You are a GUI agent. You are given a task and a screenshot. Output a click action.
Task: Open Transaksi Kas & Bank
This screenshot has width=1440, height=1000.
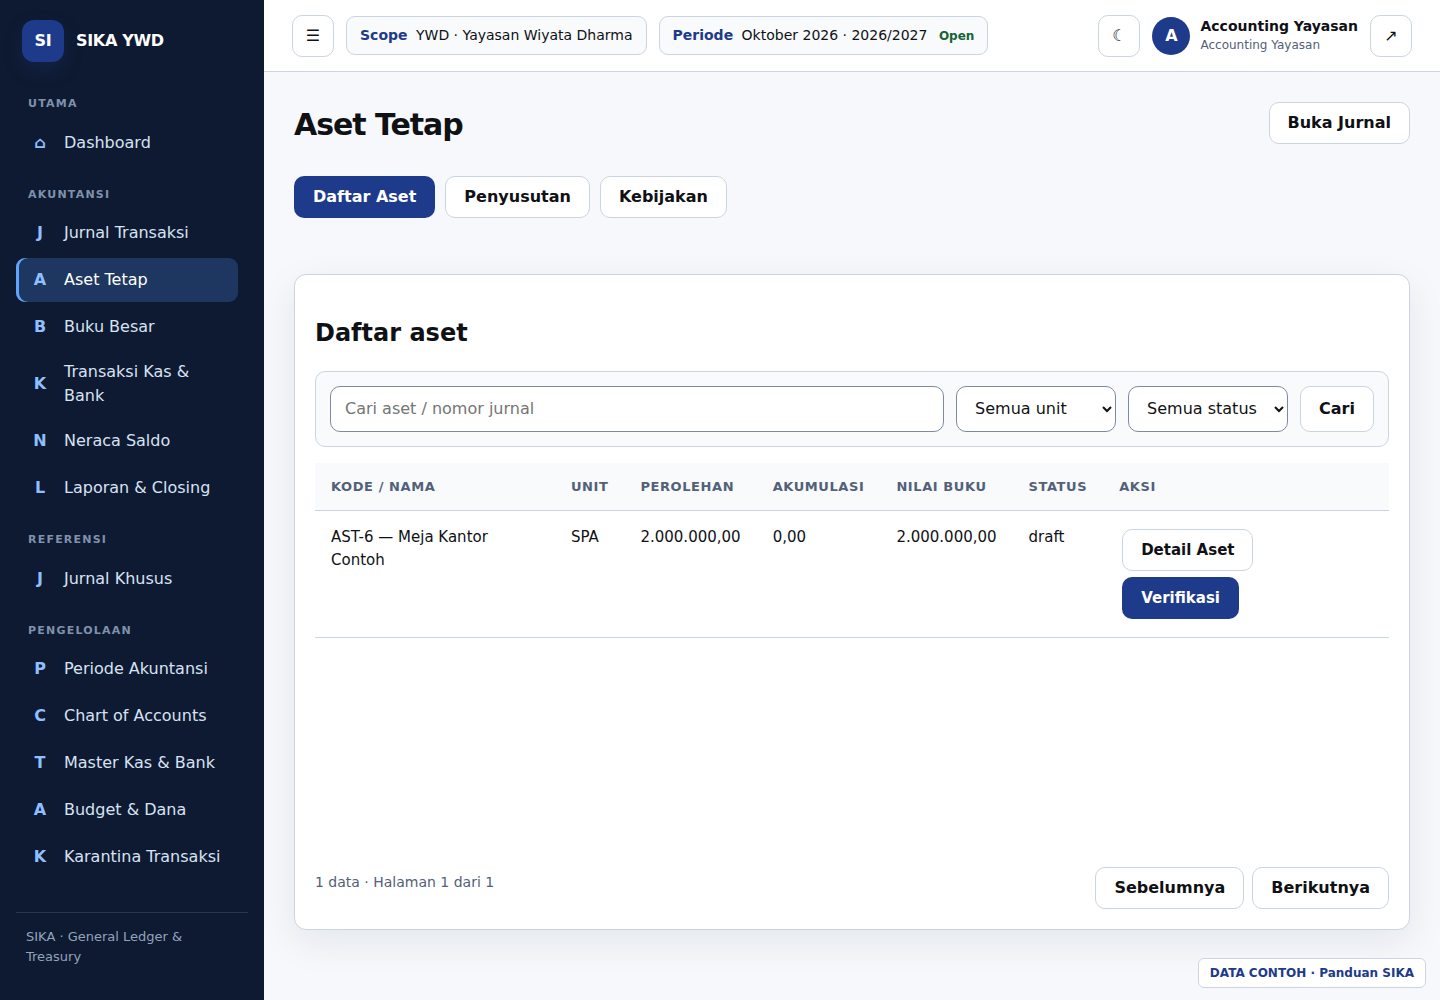tap(127, 383)
